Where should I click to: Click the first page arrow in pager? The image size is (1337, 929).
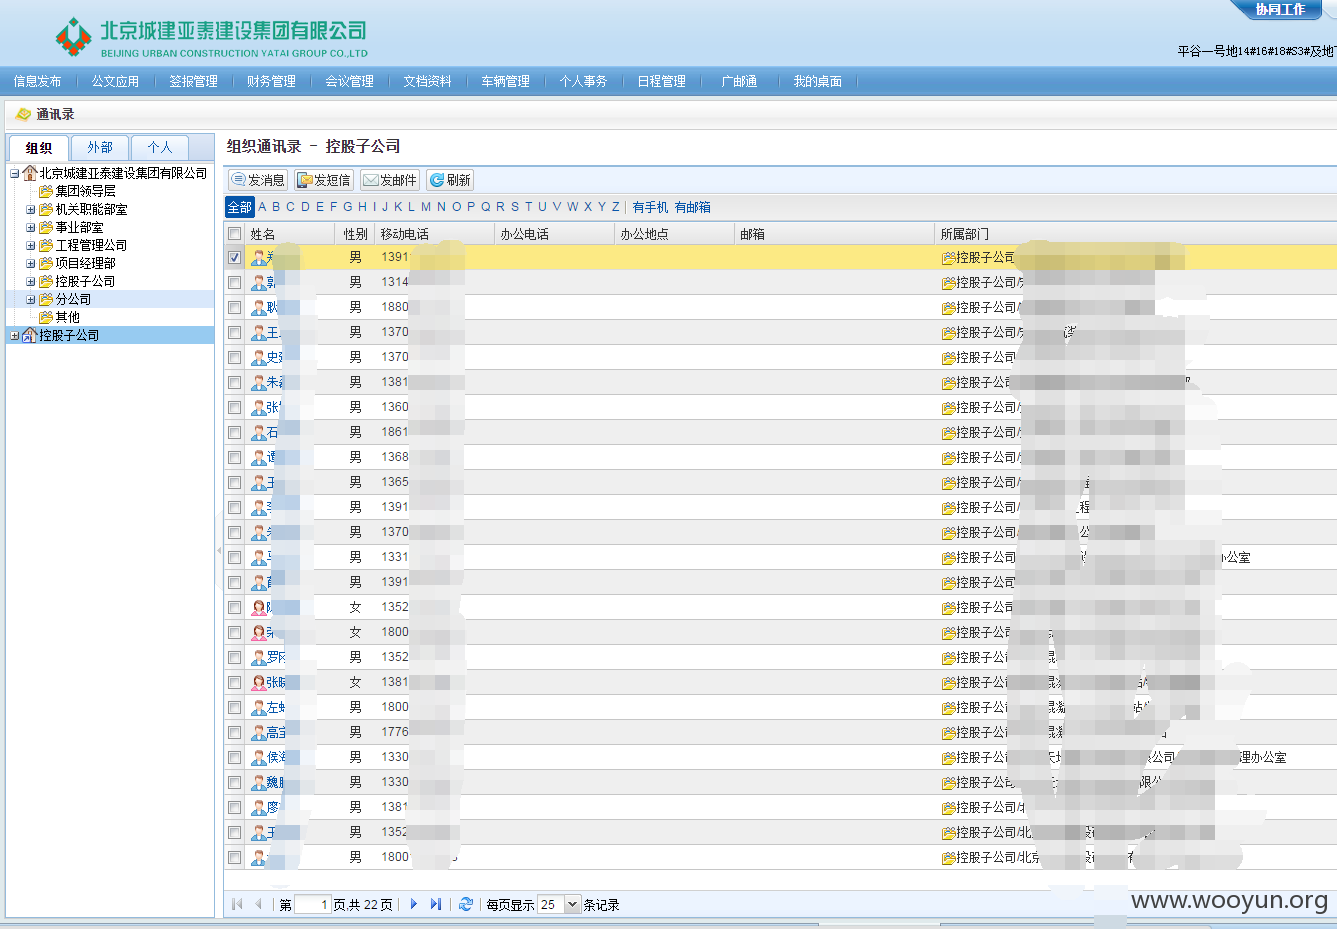(x=237, y=904)
